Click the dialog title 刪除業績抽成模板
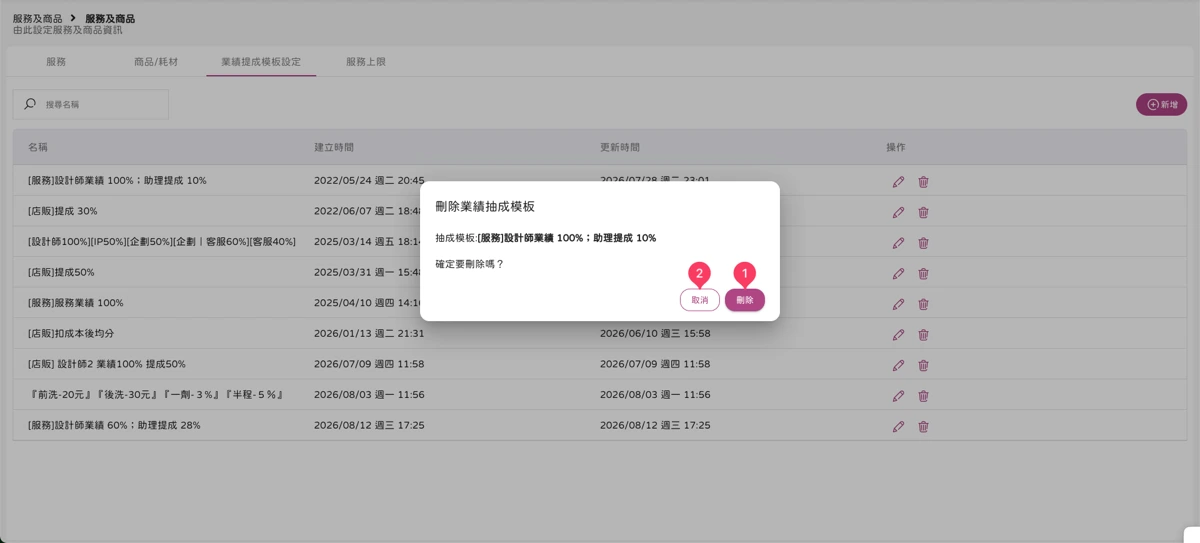Screen dimensions: 1200x543 (485, 207)
